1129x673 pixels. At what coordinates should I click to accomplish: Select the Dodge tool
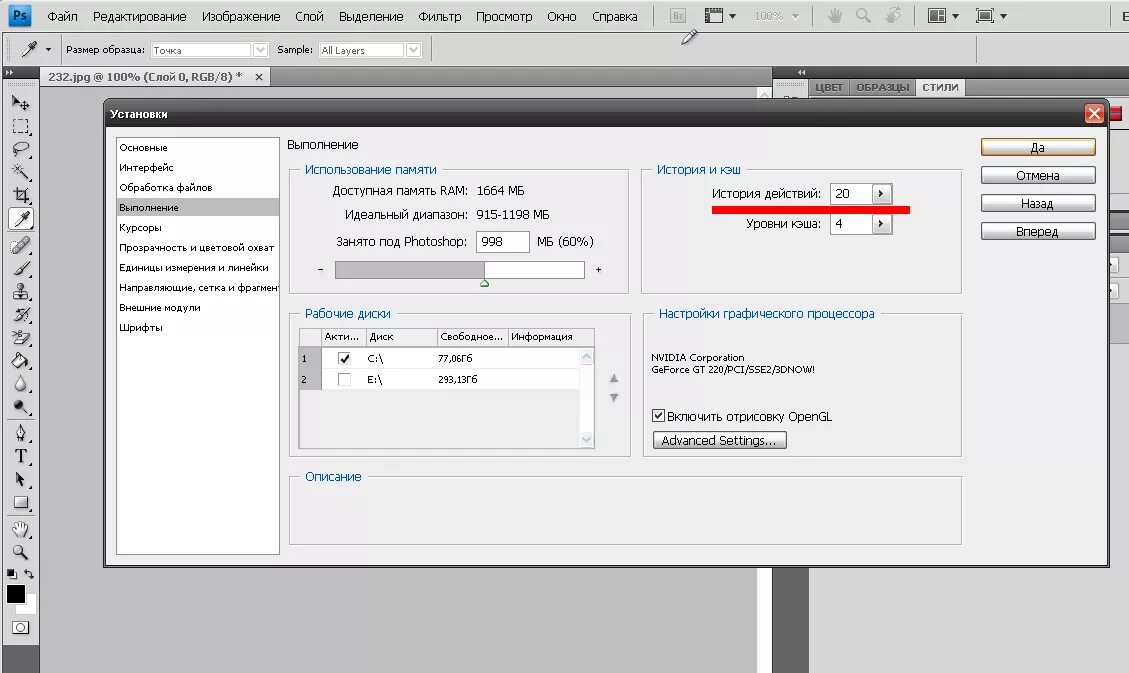tap(20, 407)
